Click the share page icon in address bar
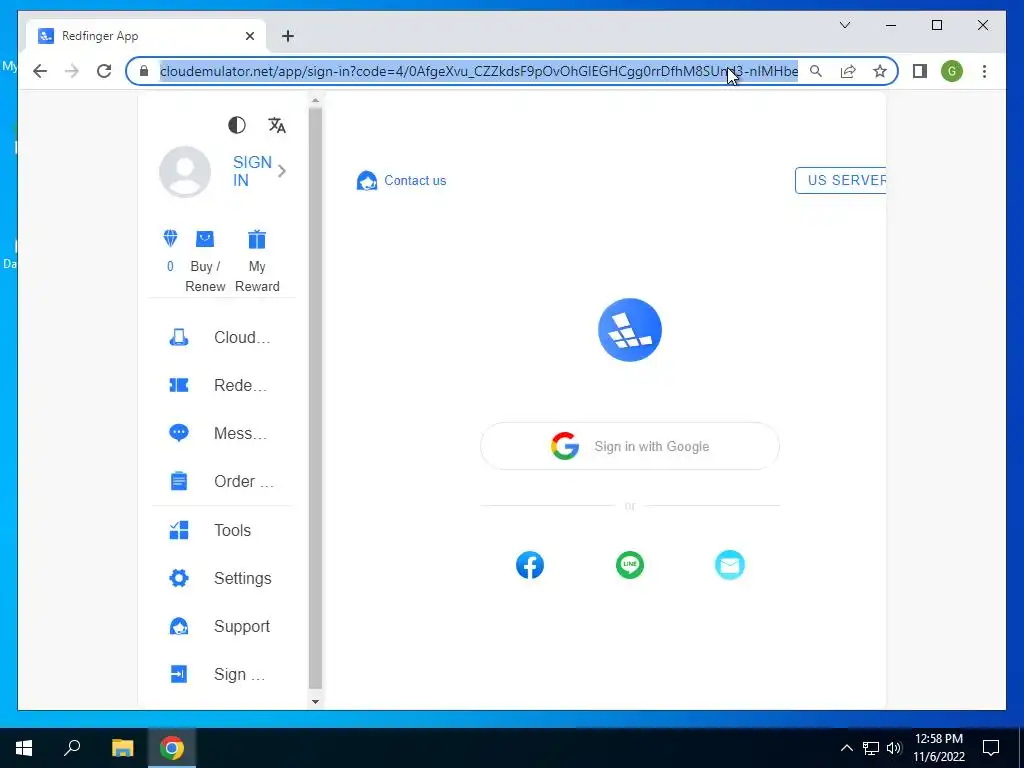Image resolution: width=1024 pixels, height=768 pixels. coord(848,71)
